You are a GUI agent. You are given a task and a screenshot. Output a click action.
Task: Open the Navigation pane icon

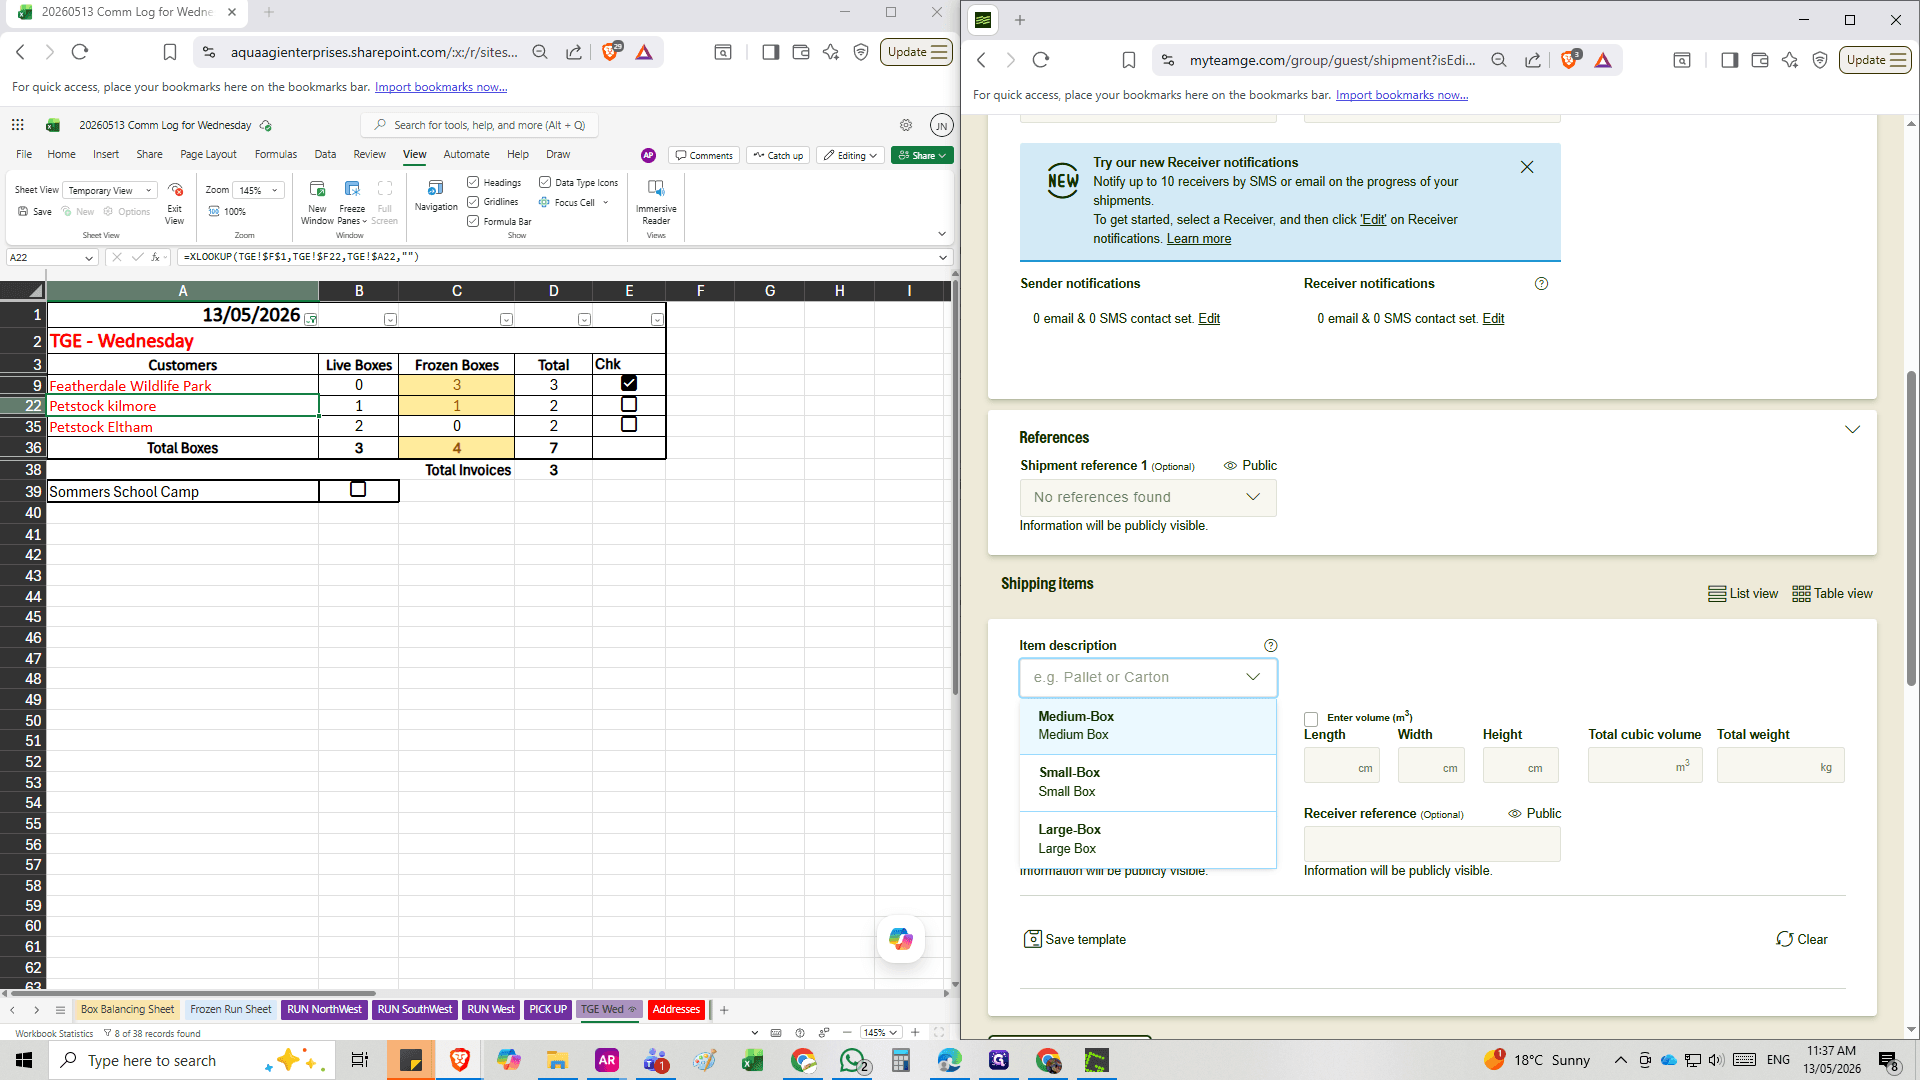click(x=436, y=189)
